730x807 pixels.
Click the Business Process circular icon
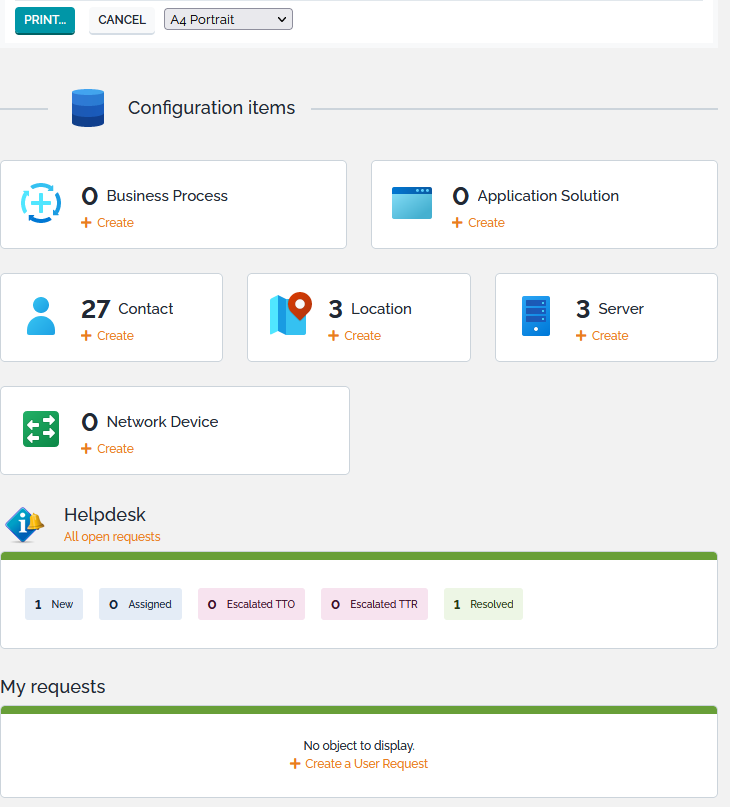pyautogui.click(x=41, y=203)
